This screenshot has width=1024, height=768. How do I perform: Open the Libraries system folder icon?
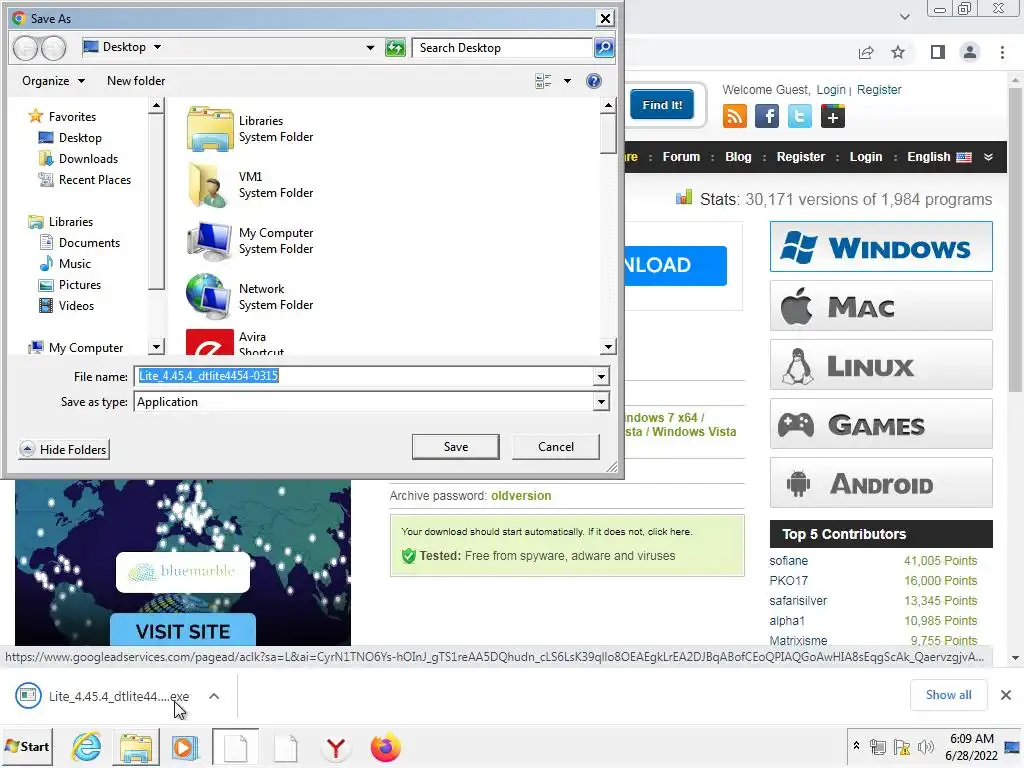210,129
